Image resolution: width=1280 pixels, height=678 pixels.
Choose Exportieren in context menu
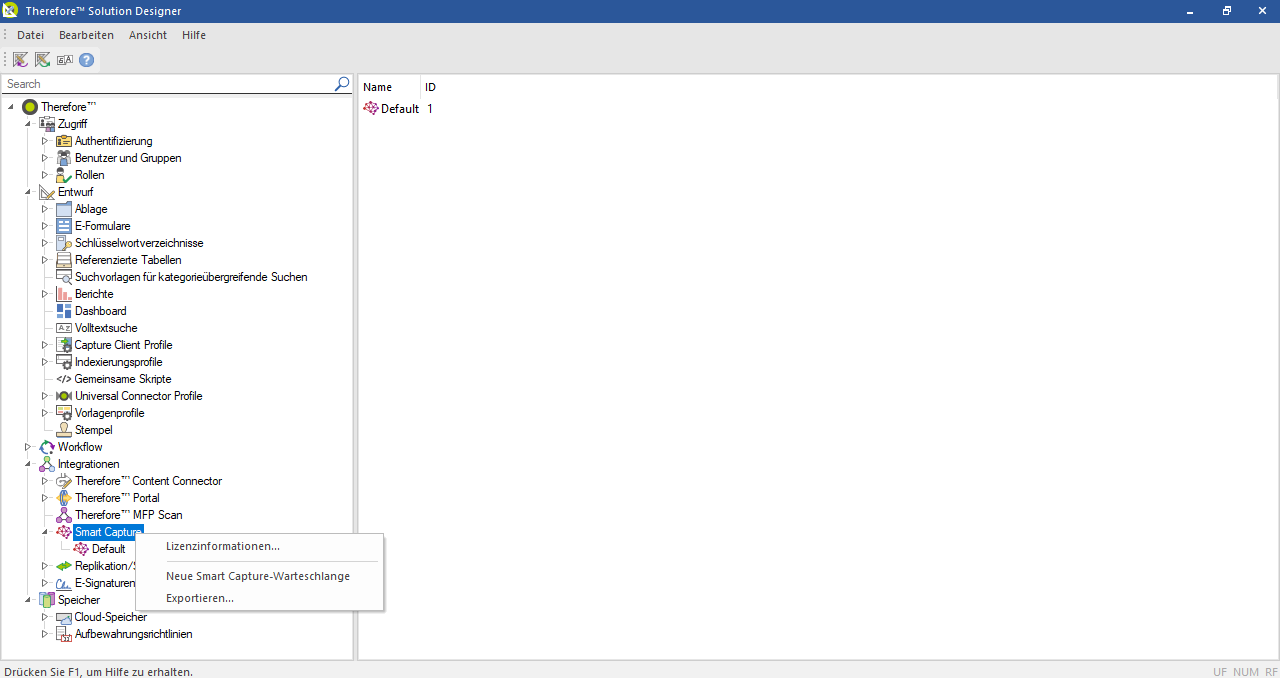[x=199, y=598]
